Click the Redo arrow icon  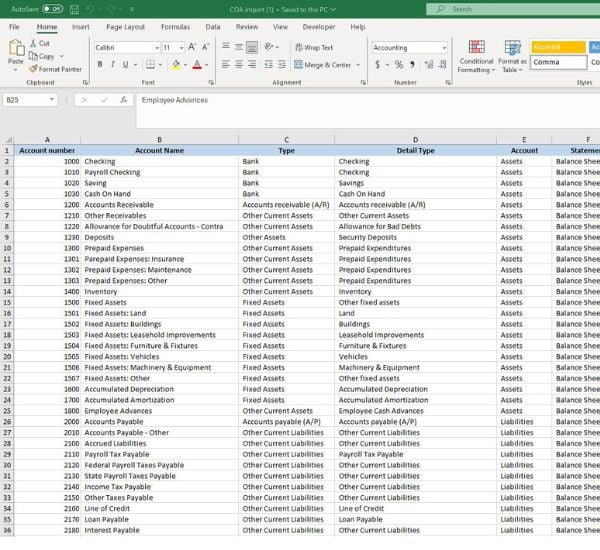click(x=111, y=9)
